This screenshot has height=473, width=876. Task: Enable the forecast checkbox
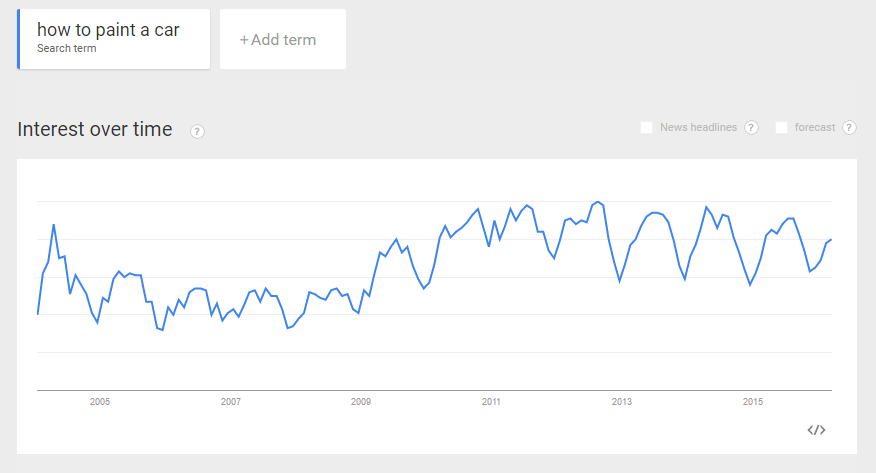click(782, 127)
